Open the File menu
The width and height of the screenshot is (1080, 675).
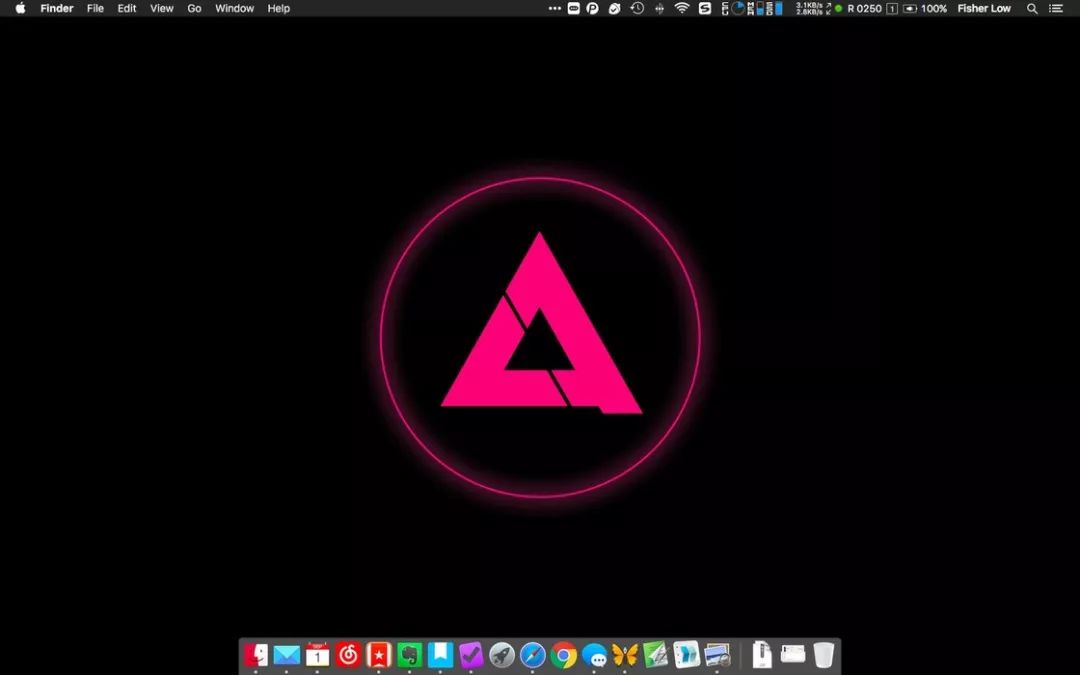[95, 8]
